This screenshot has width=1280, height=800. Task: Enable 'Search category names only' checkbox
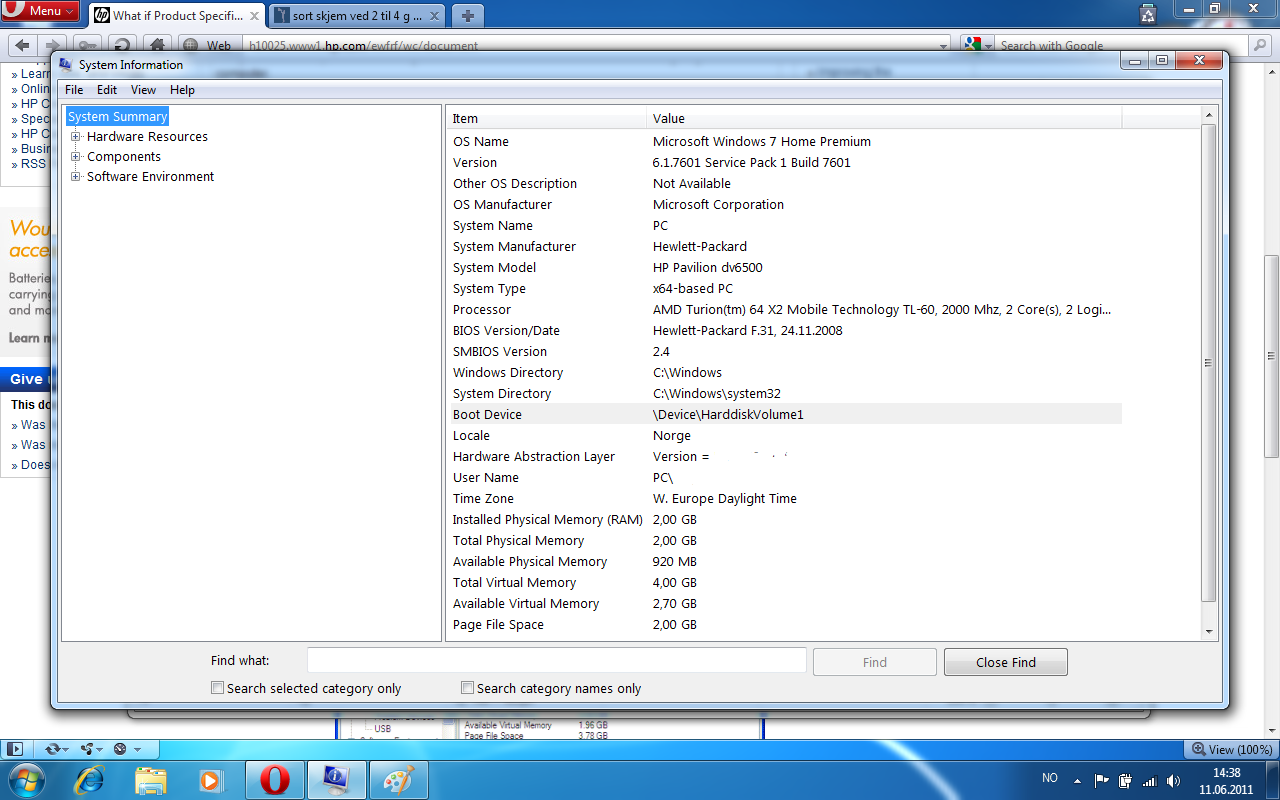tap(467, 688)
